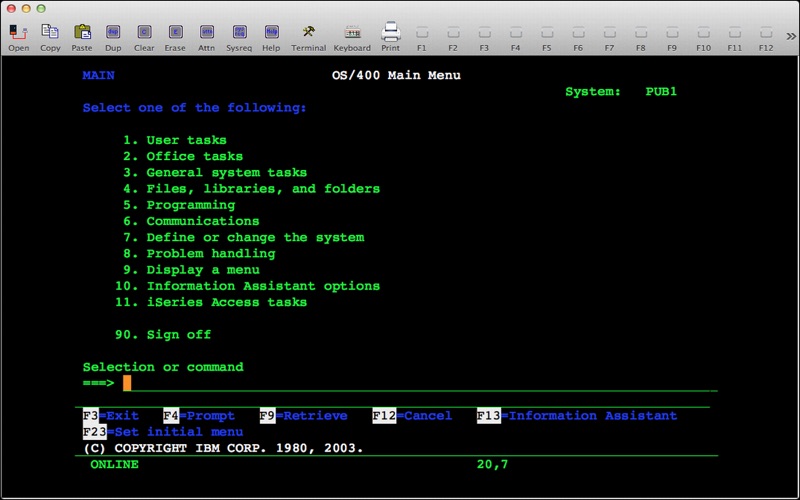Click the ONLINE status indicator
800x500 pixels.
tap(114, 464)
